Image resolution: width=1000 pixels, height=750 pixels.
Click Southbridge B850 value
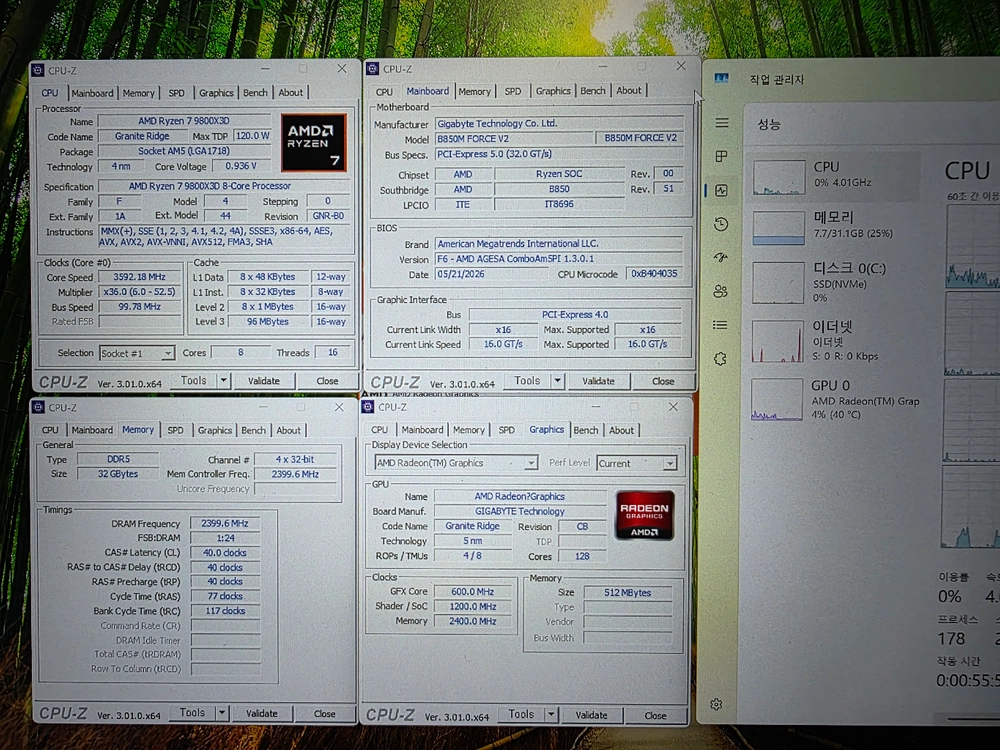coord(559,189)
